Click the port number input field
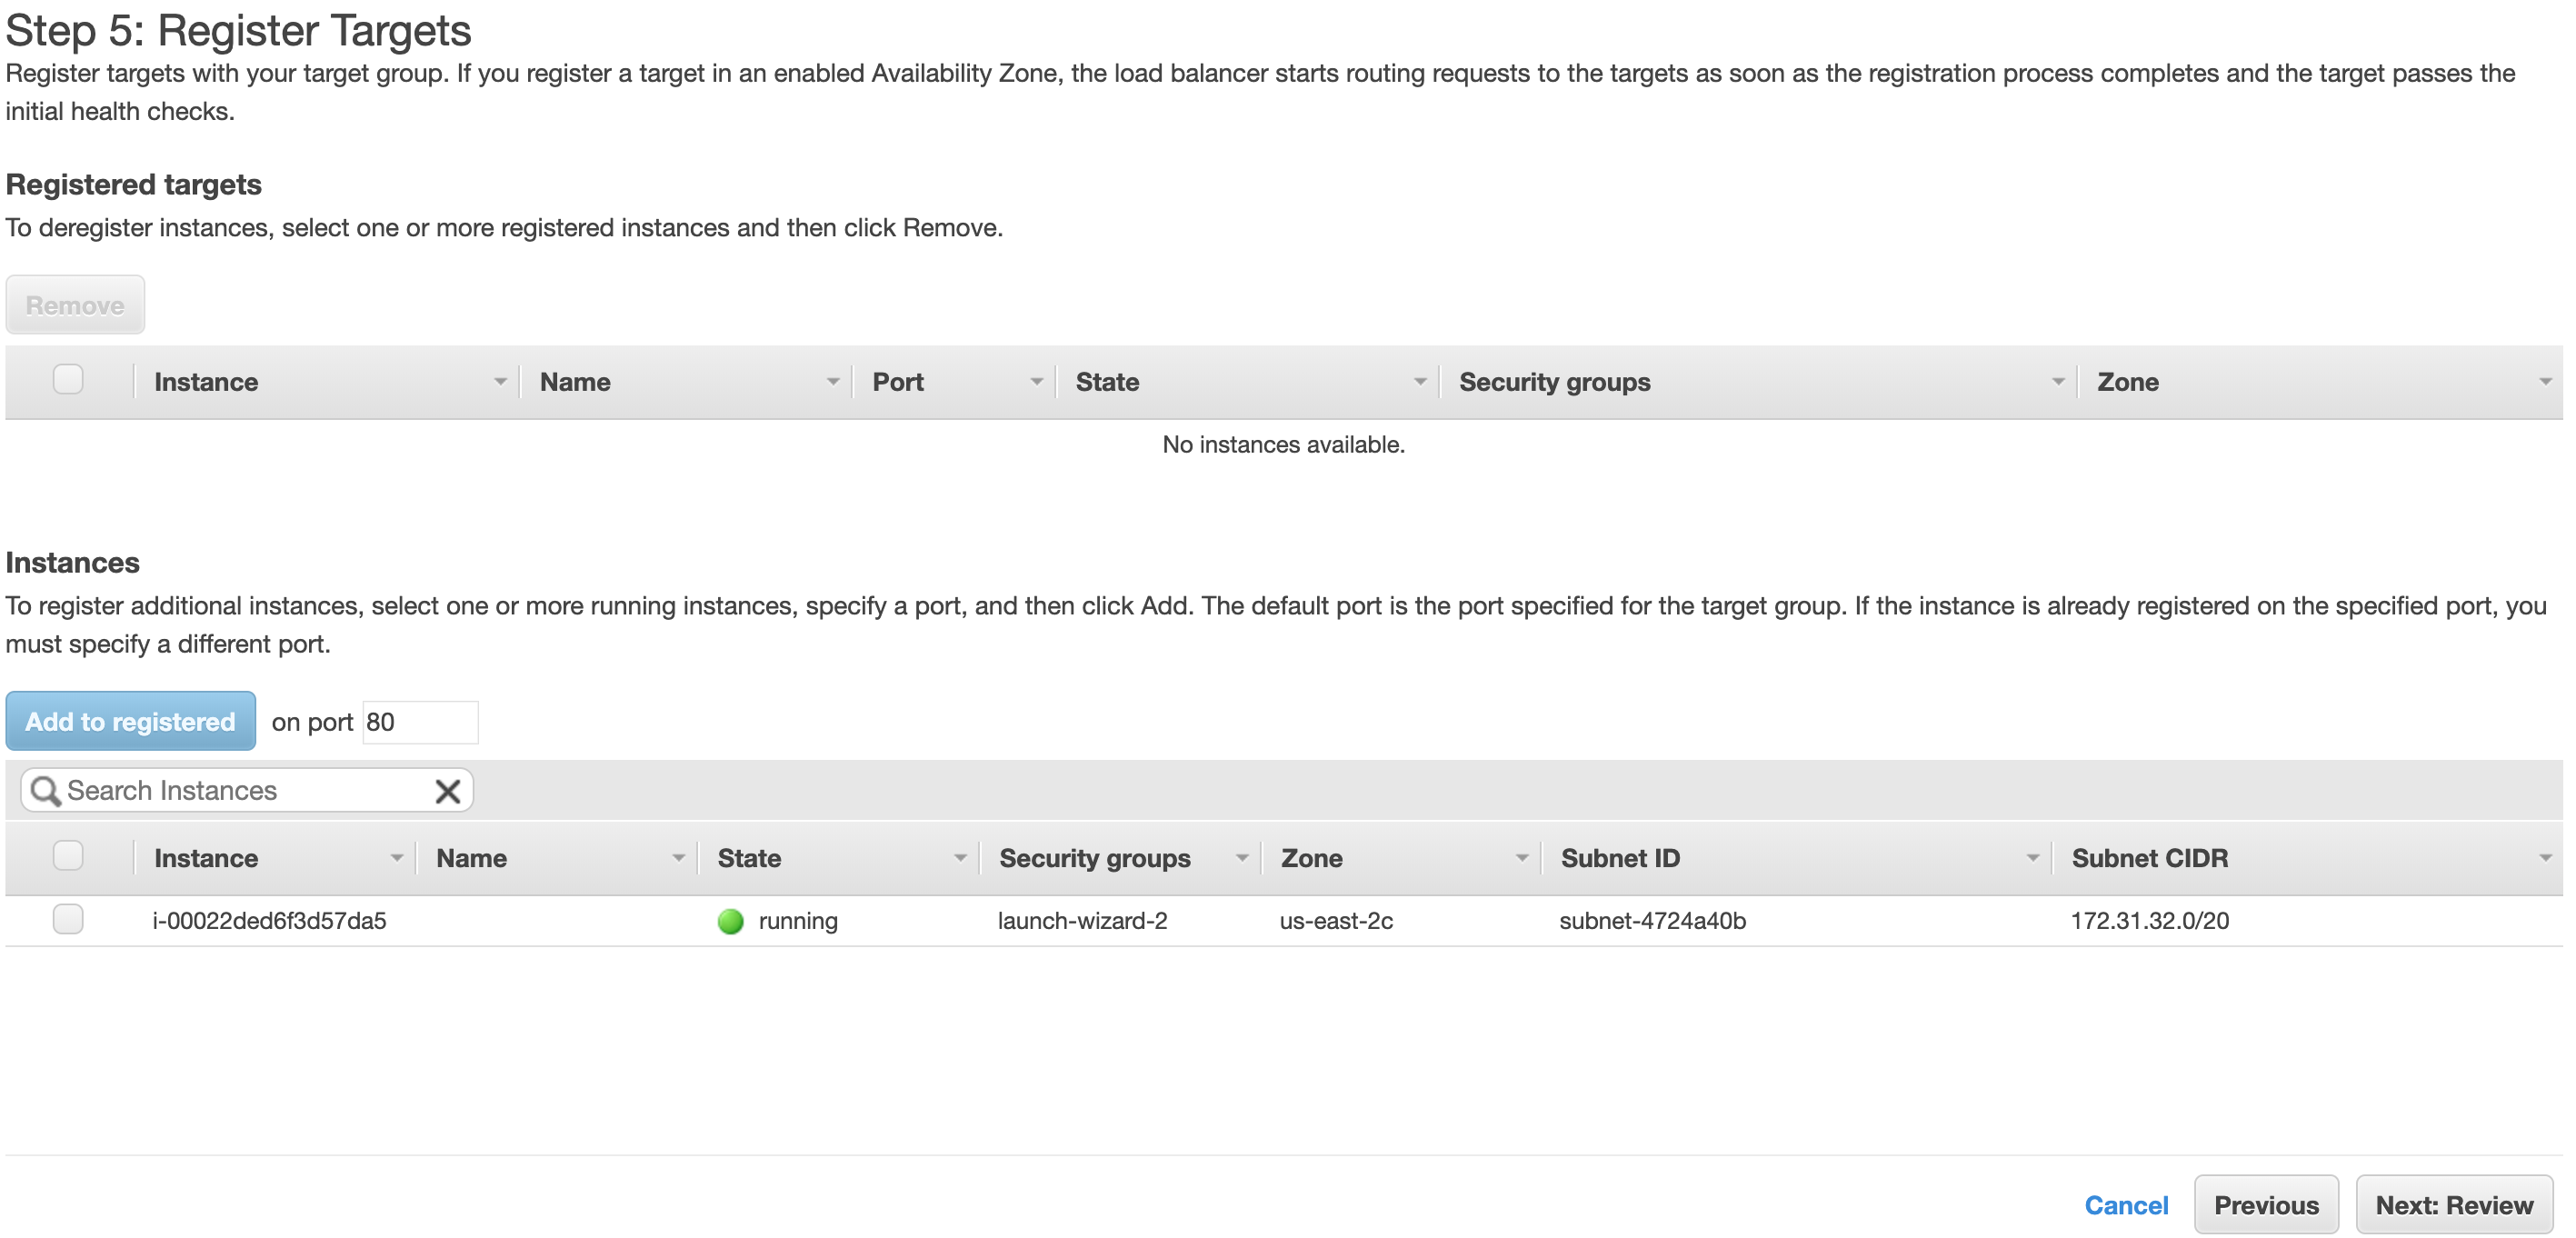The image size is (2576, 1238). tap(420, 722)
